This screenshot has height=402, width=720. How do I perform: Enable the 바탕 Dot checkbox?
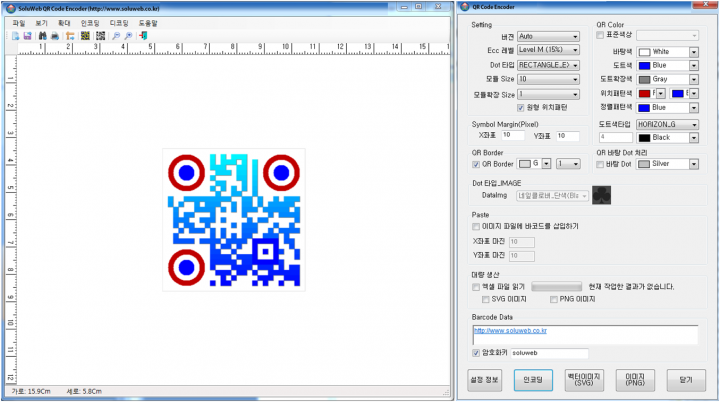[600, 164]
